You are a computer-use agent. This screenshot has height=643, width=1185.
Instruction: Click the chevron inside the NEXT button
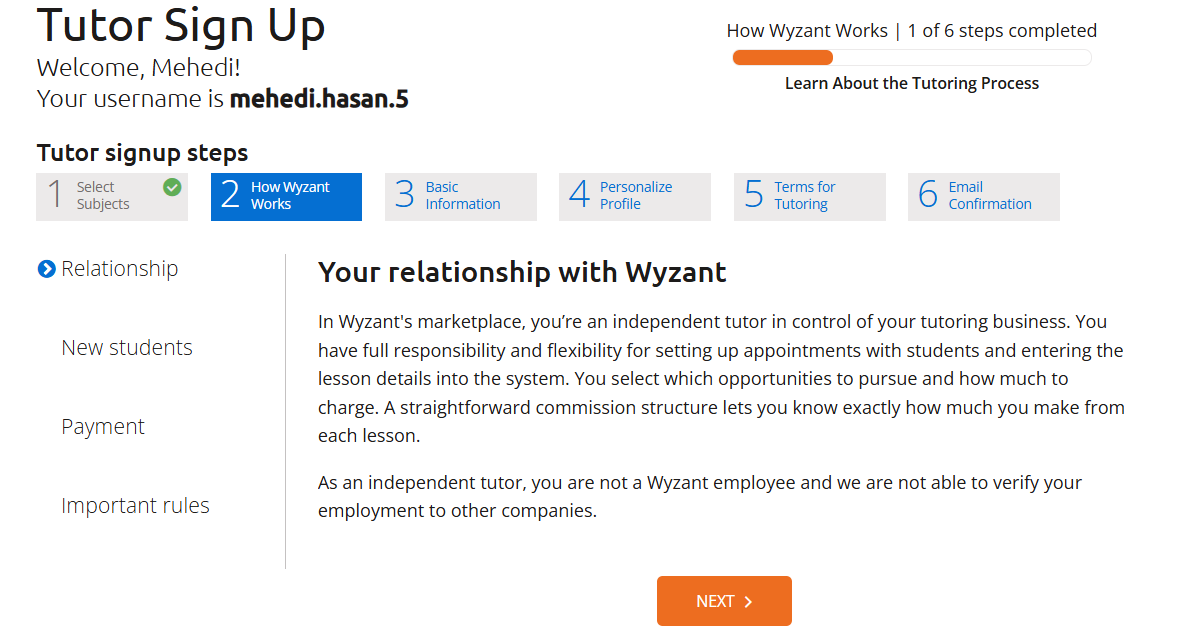coord(748,601)
